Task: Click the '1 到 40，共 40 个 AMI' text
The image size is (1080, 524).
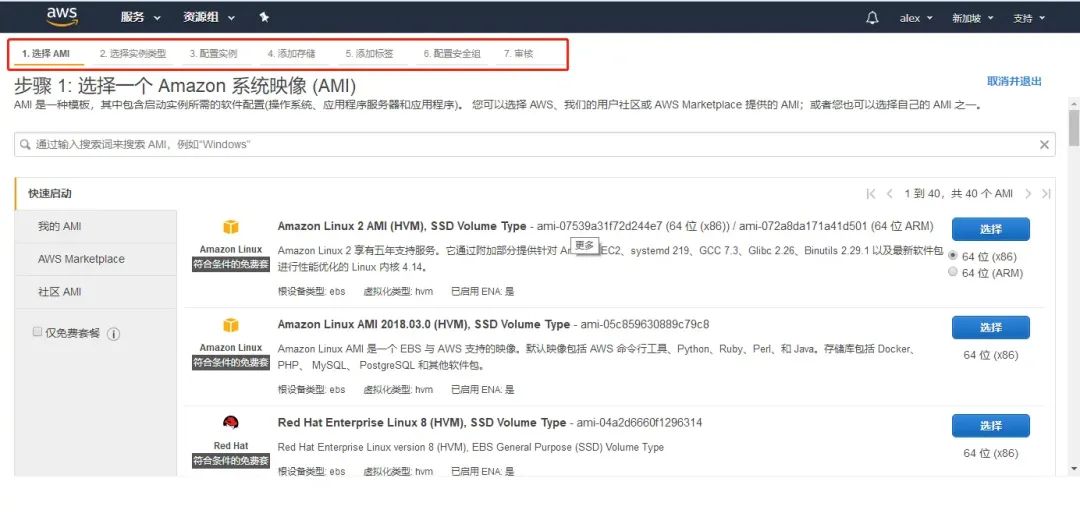Action: 959,194
